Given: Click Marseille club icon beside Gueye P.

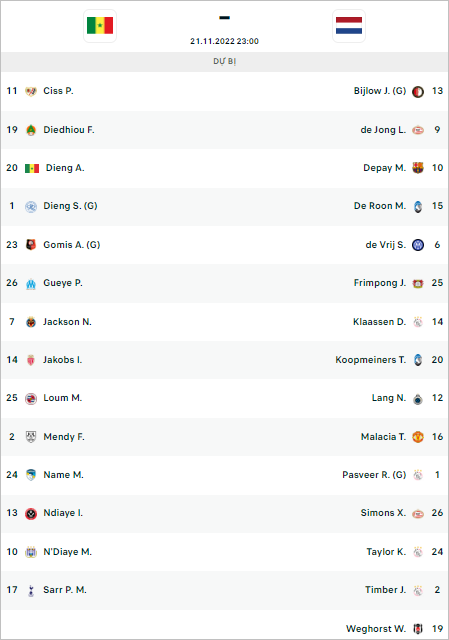Looking at the screenshot, I should [x=31, y=283].
